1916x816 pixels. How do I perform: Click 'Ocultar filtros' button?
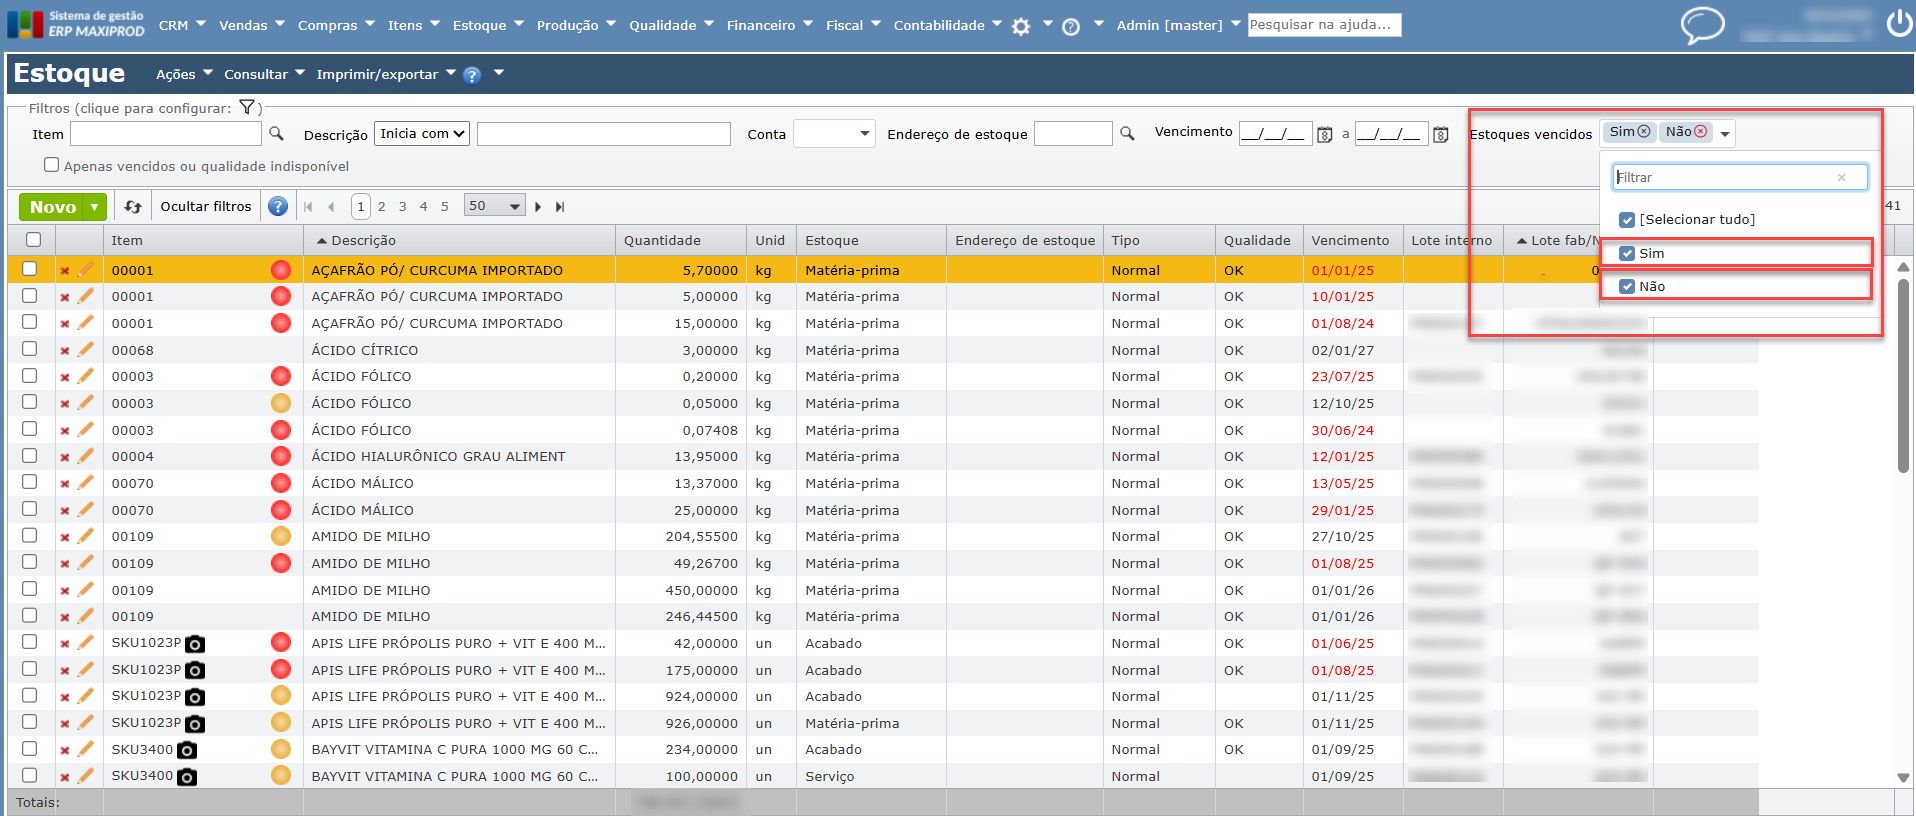[206, 207]
